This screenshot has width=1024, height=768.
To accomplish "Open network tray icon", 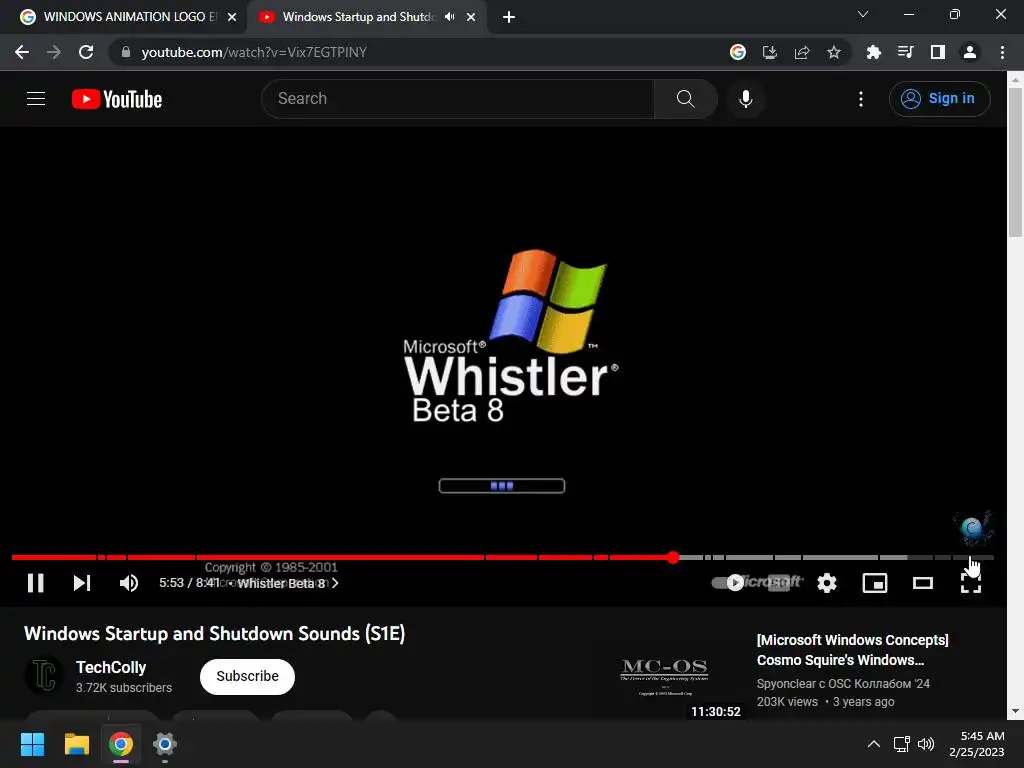I will point(902,744).
